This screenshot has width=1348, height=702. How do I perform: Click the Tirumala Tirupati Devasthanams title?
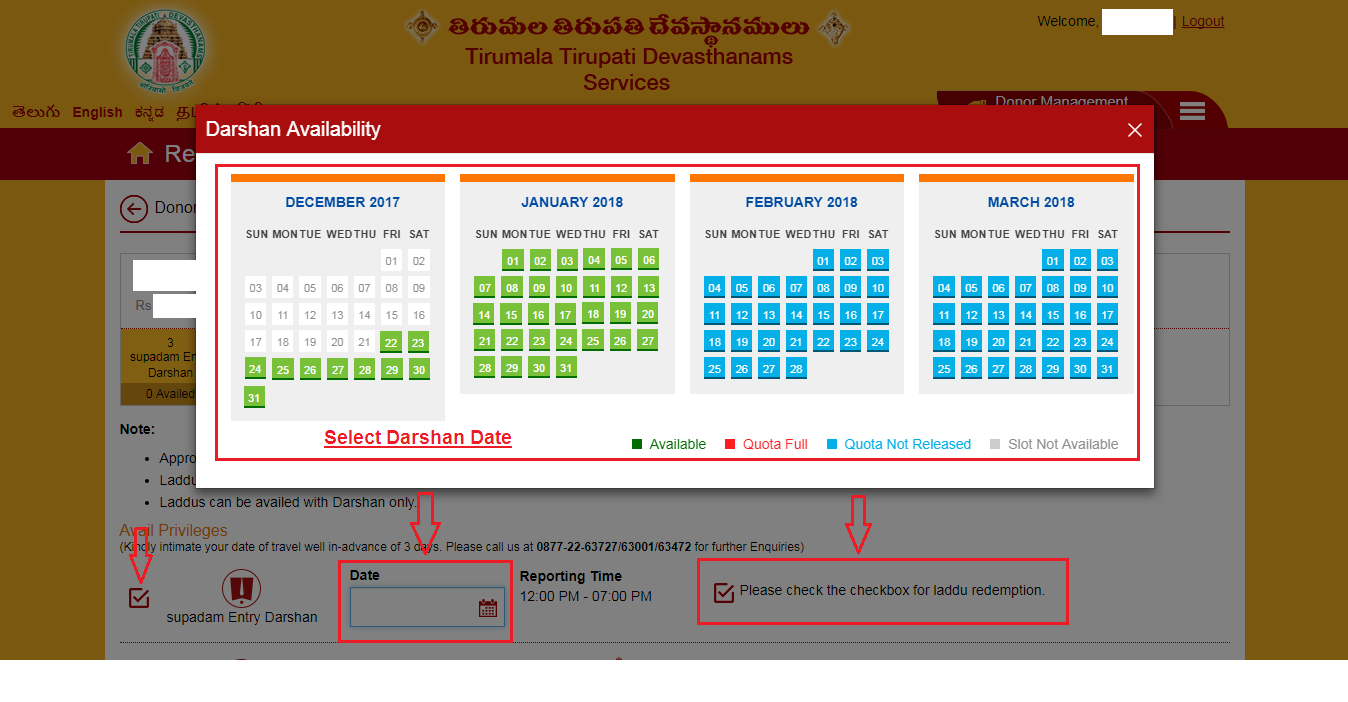[628, 56]
